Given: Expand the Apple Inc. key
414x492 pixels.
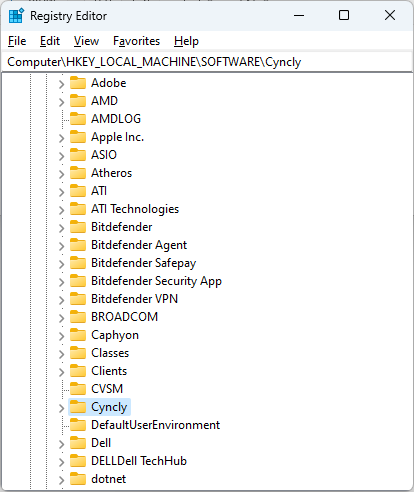Looking at the screenshot, I should tap(61, 138).
